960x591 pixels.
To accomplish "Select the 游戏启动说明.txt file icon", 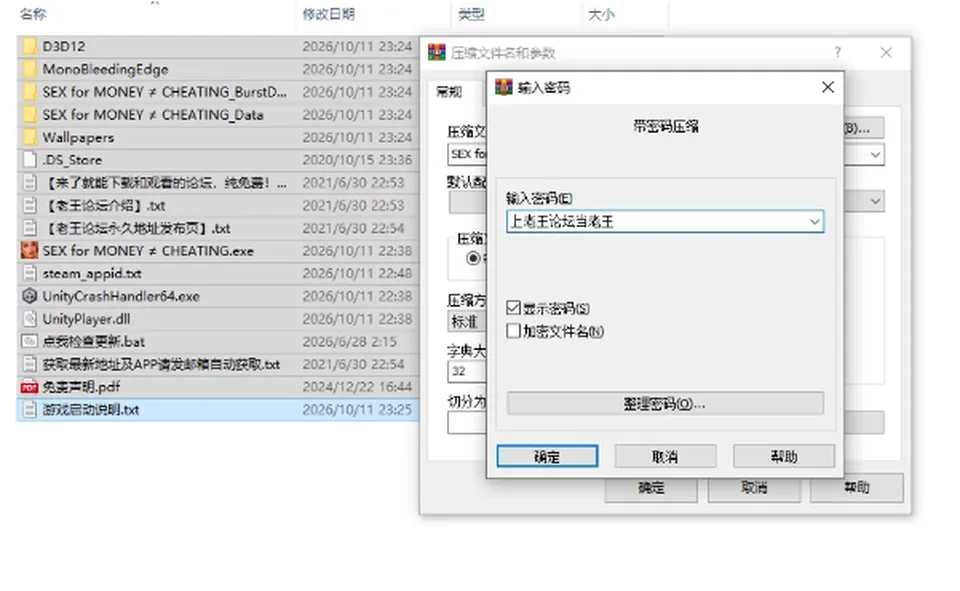I will [29, 410].
